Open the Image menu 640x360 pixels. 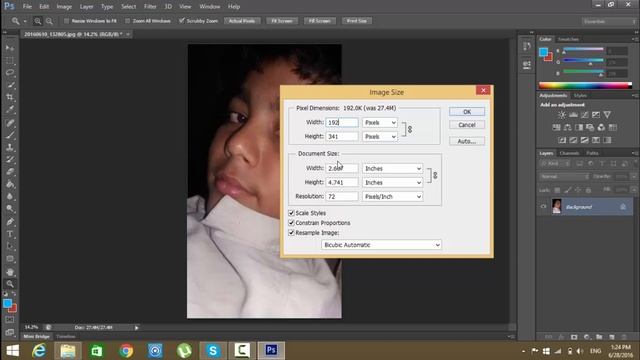(x=64, y=7)
